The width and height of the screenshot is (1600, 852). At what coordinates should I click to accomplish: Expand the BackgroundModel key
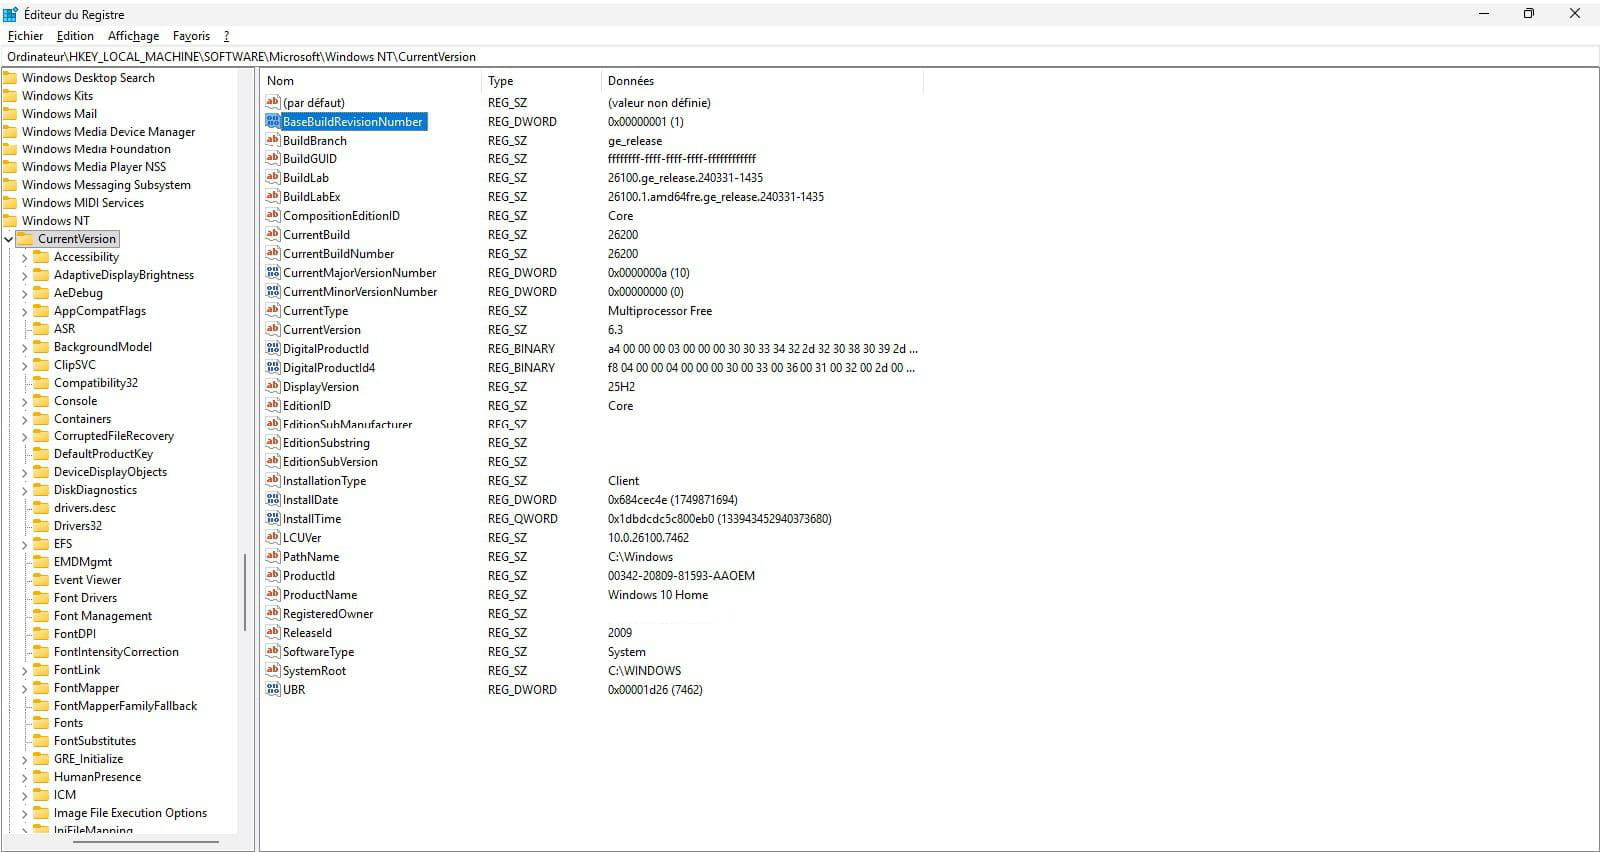click(24, 347)
